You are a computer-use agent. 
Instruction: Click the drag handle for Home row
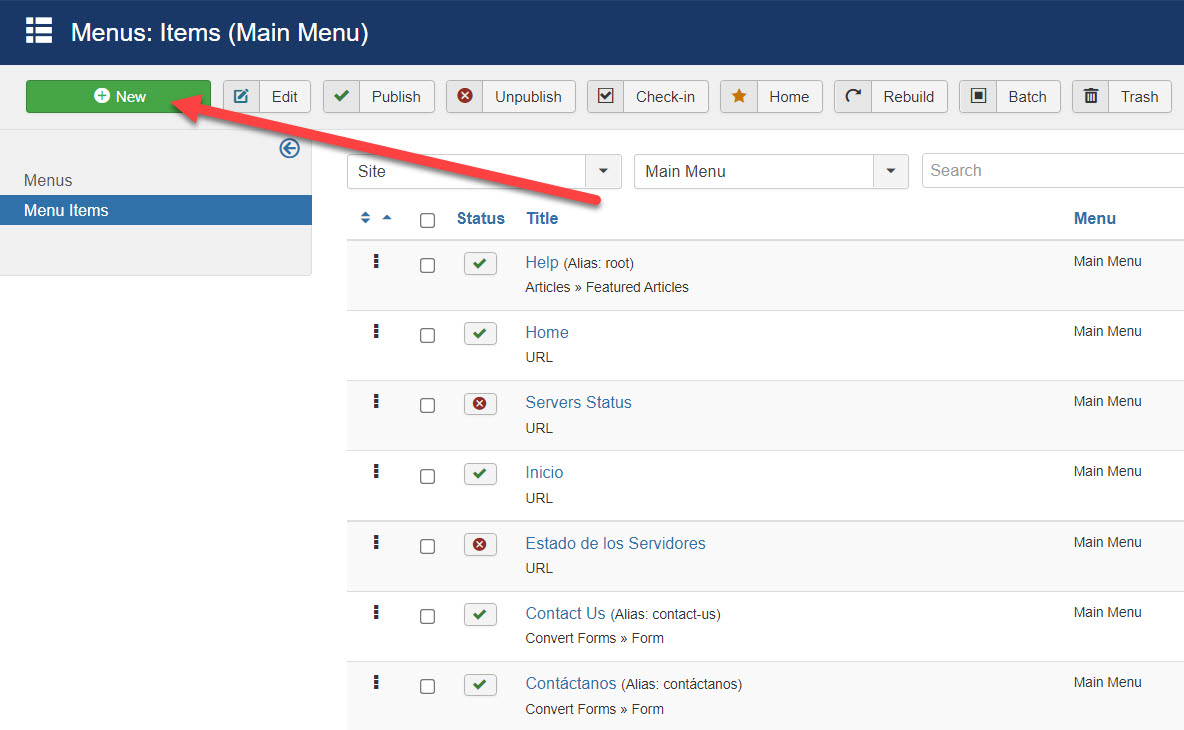[x=376, y=331]
